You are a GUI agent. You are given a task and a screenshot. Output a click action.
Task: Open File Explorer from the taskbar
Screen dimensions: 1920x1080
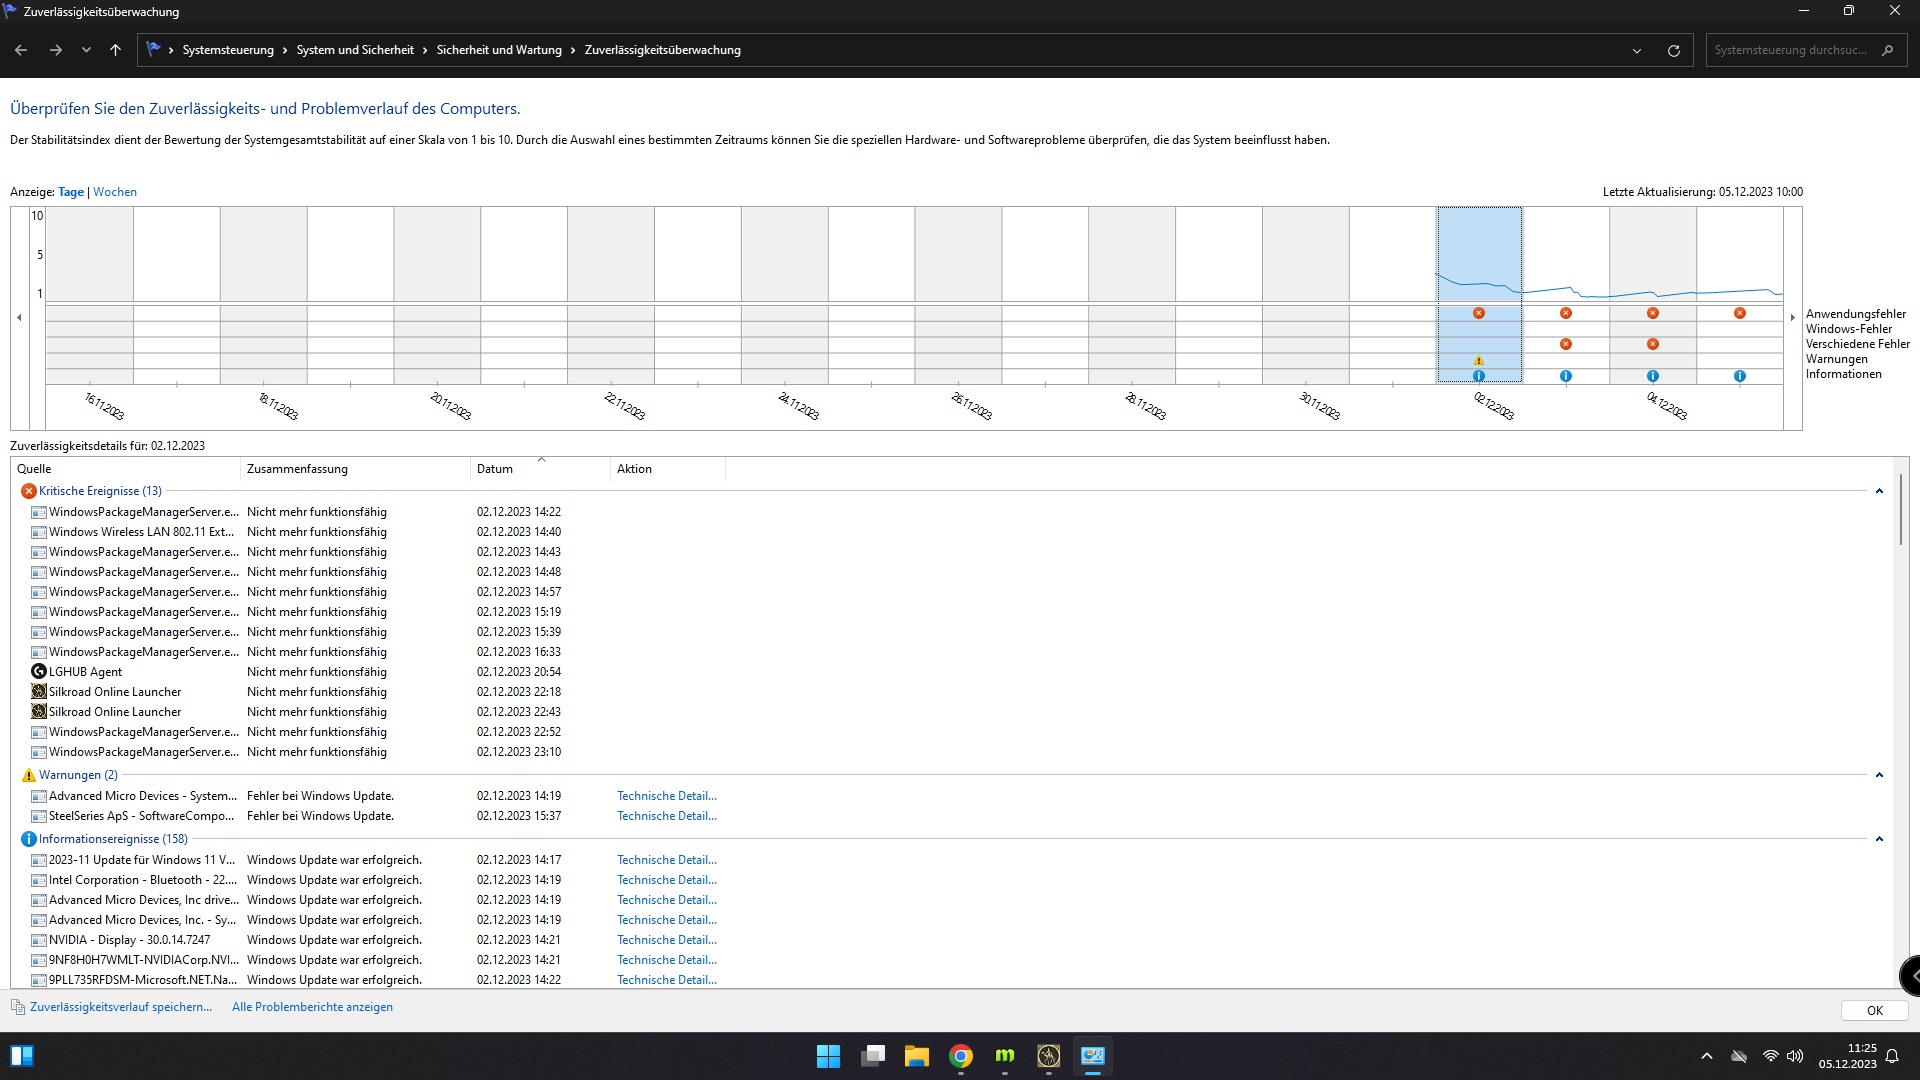(x=916, y=1056)
